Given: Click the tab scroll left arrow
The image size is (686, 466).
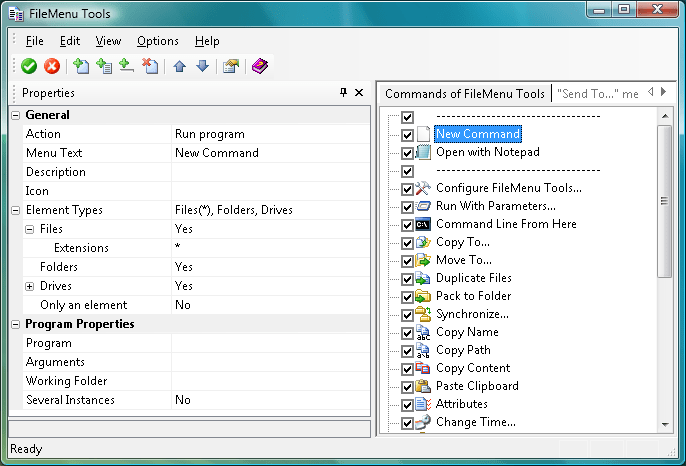Looking at the screenshot, I should pos(651,91).
